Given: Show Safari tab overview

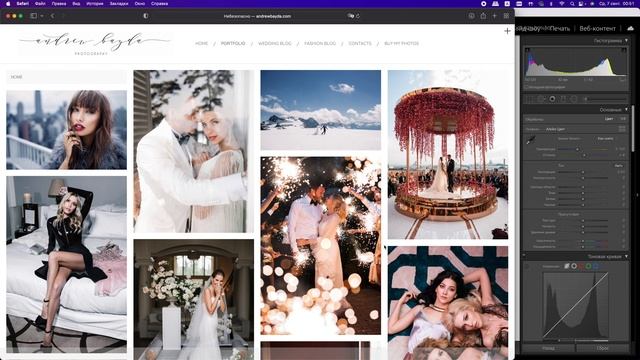Looking at the screenshot, I should click(506, 16).
